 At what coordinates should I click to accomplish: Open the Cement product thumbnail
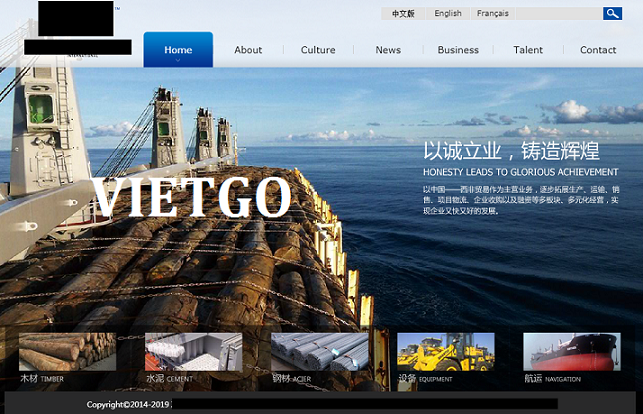194,352
